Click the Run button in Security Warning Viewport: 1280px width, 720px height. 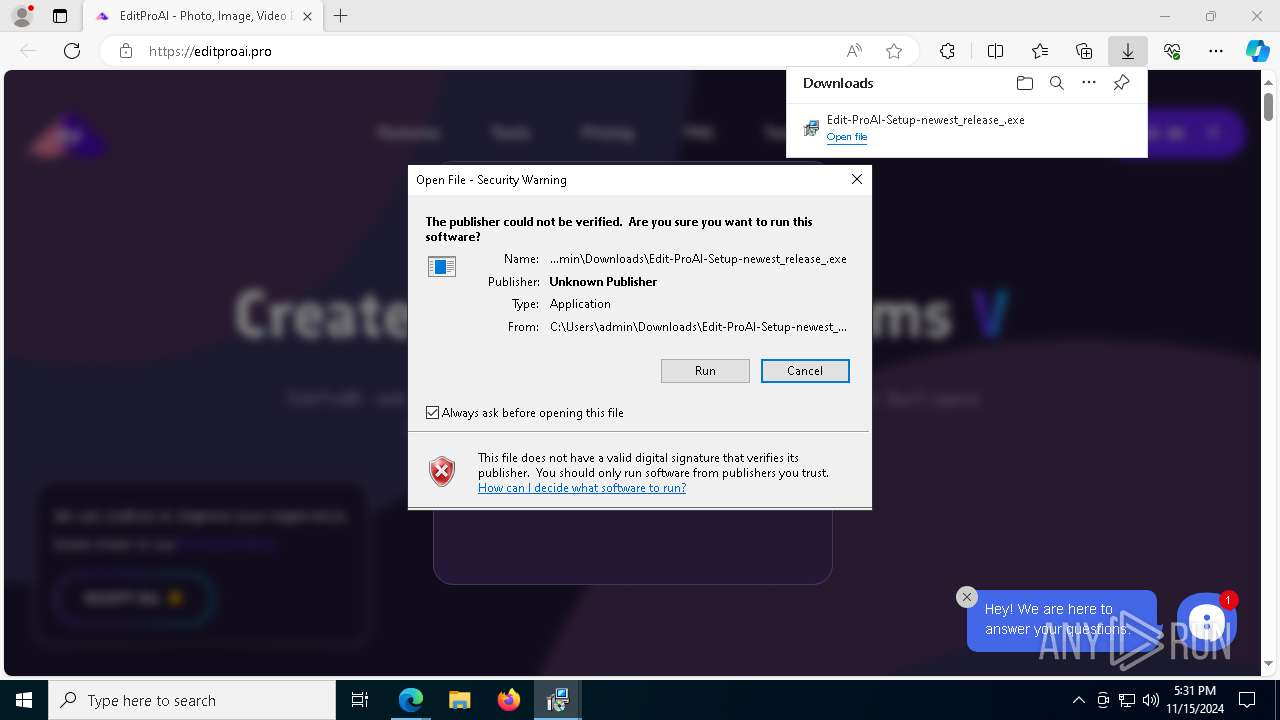[x=705, y=371]
